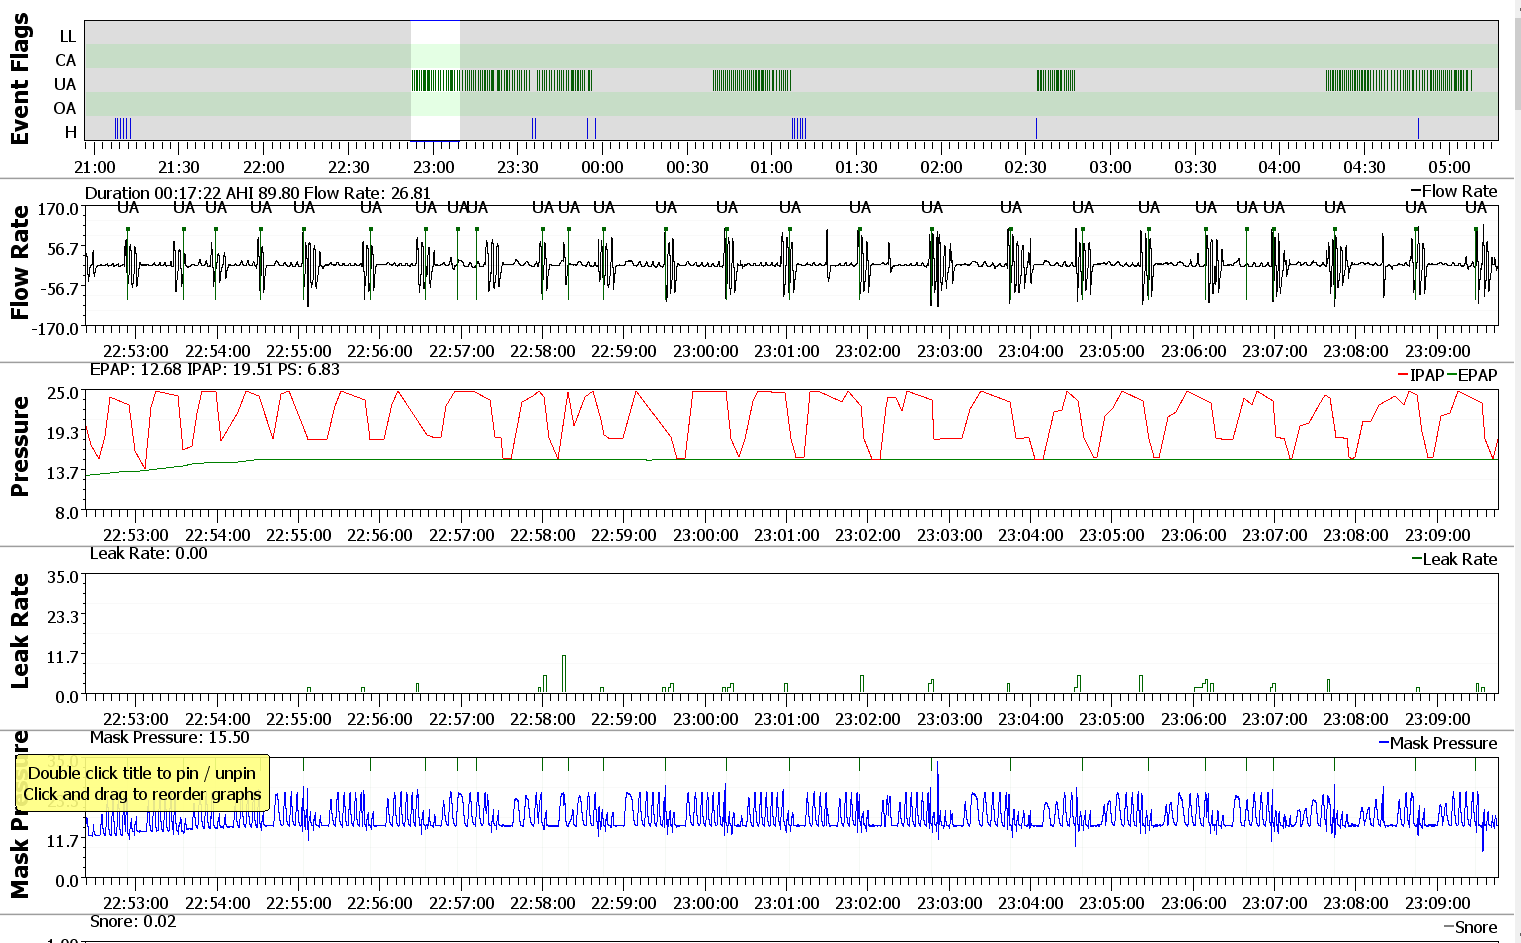Click the 19.3 value on Pressure axis
Image resolution: width=1521 pixels, height=943 pixels.
click(63, 432)
